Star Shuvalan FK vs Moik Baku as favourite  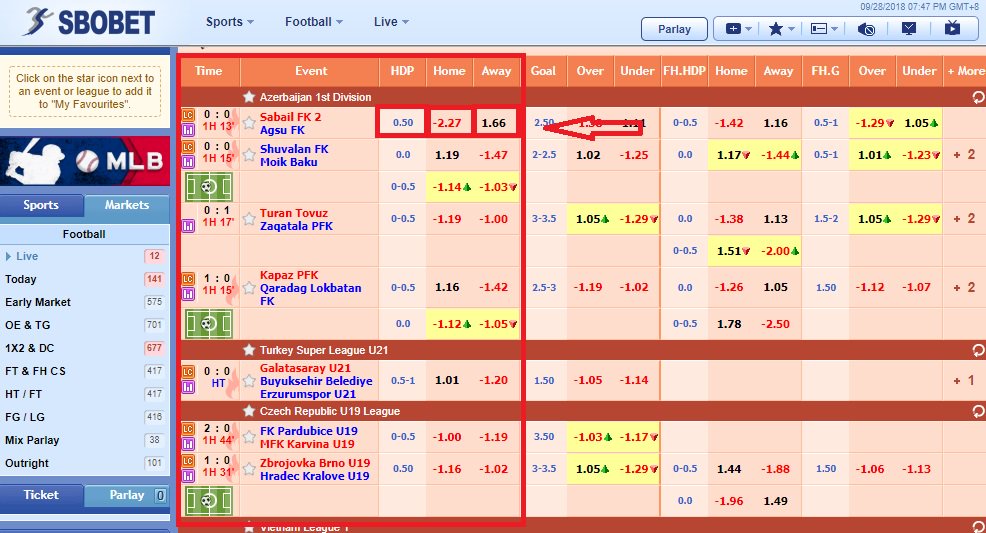[x=249, y=155]
